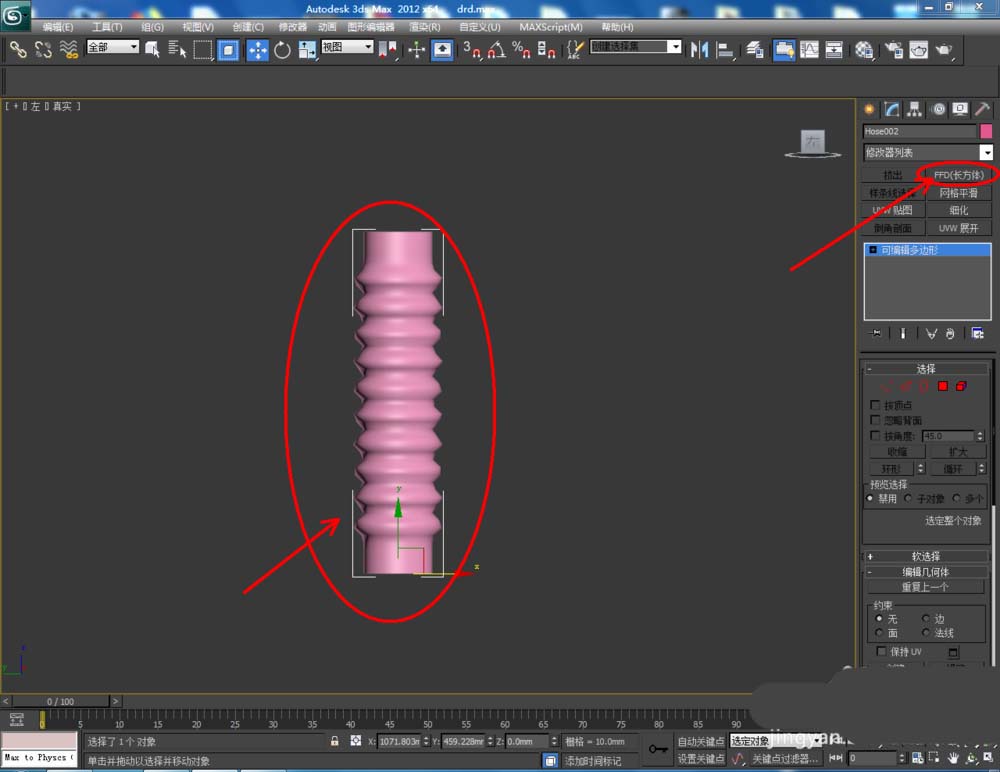Click the UVW 展开 modifier button
The image size is (1000, 772).
[x=959, y=228]
